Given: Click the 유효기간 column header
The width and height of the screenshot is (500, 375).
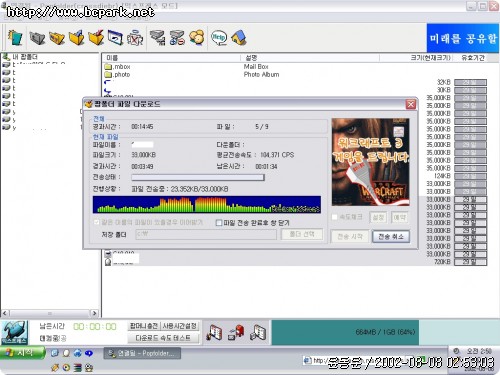Looking at the screenshot, I should pos(473,58).
